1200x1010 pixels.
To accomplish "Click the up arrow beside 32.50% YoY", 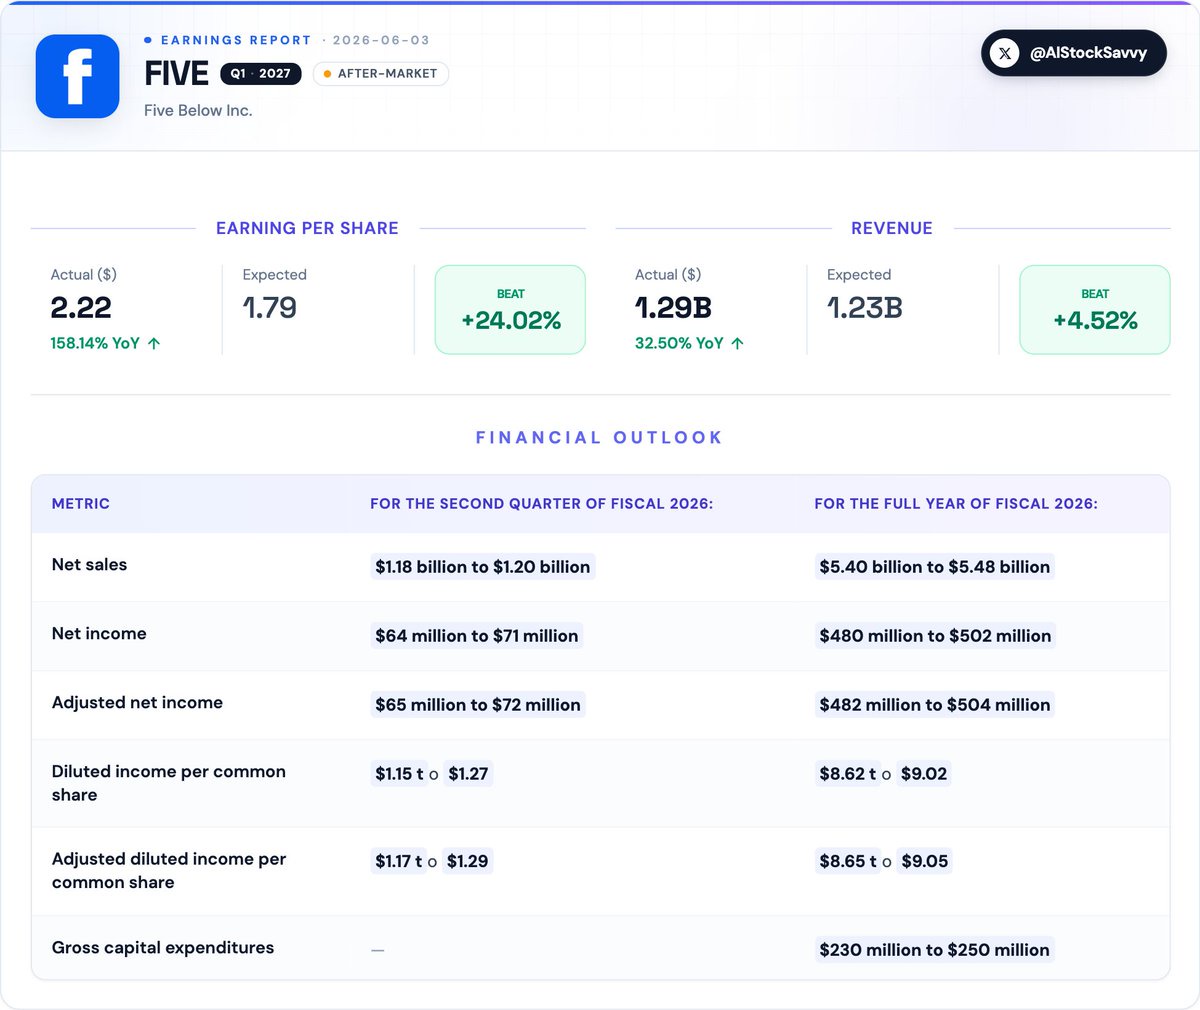I will [738, 343].
